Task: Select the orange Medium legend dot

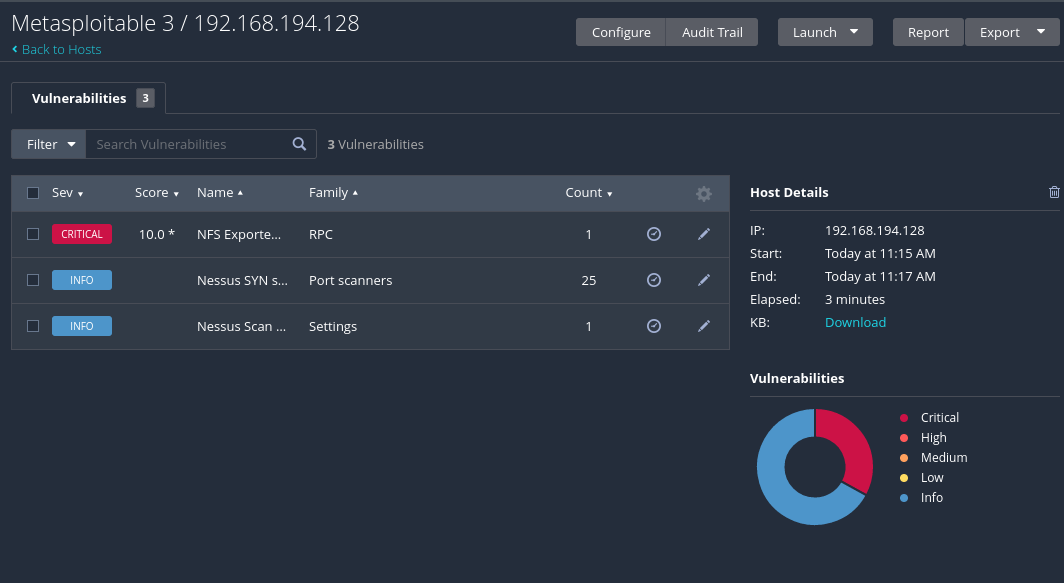Action: 904,457
